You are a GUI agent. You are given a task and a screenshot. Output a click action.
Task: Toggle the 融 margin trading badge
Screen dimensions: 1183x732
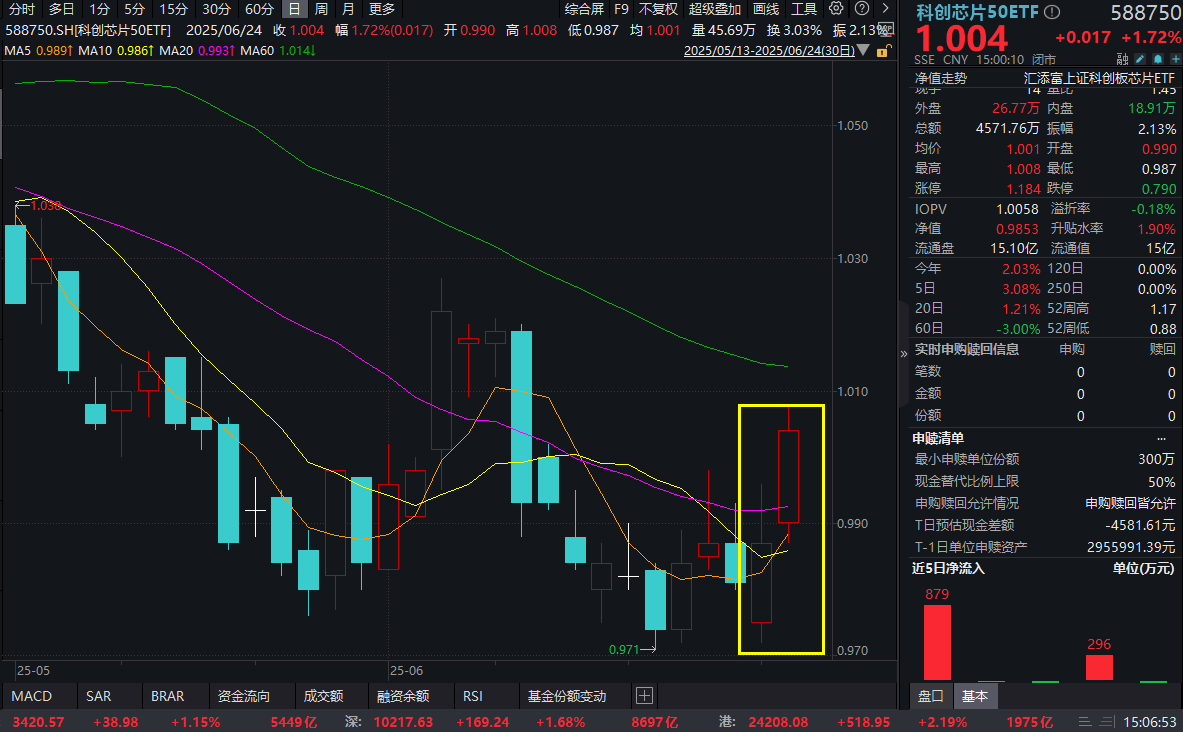click(1122, 58)
